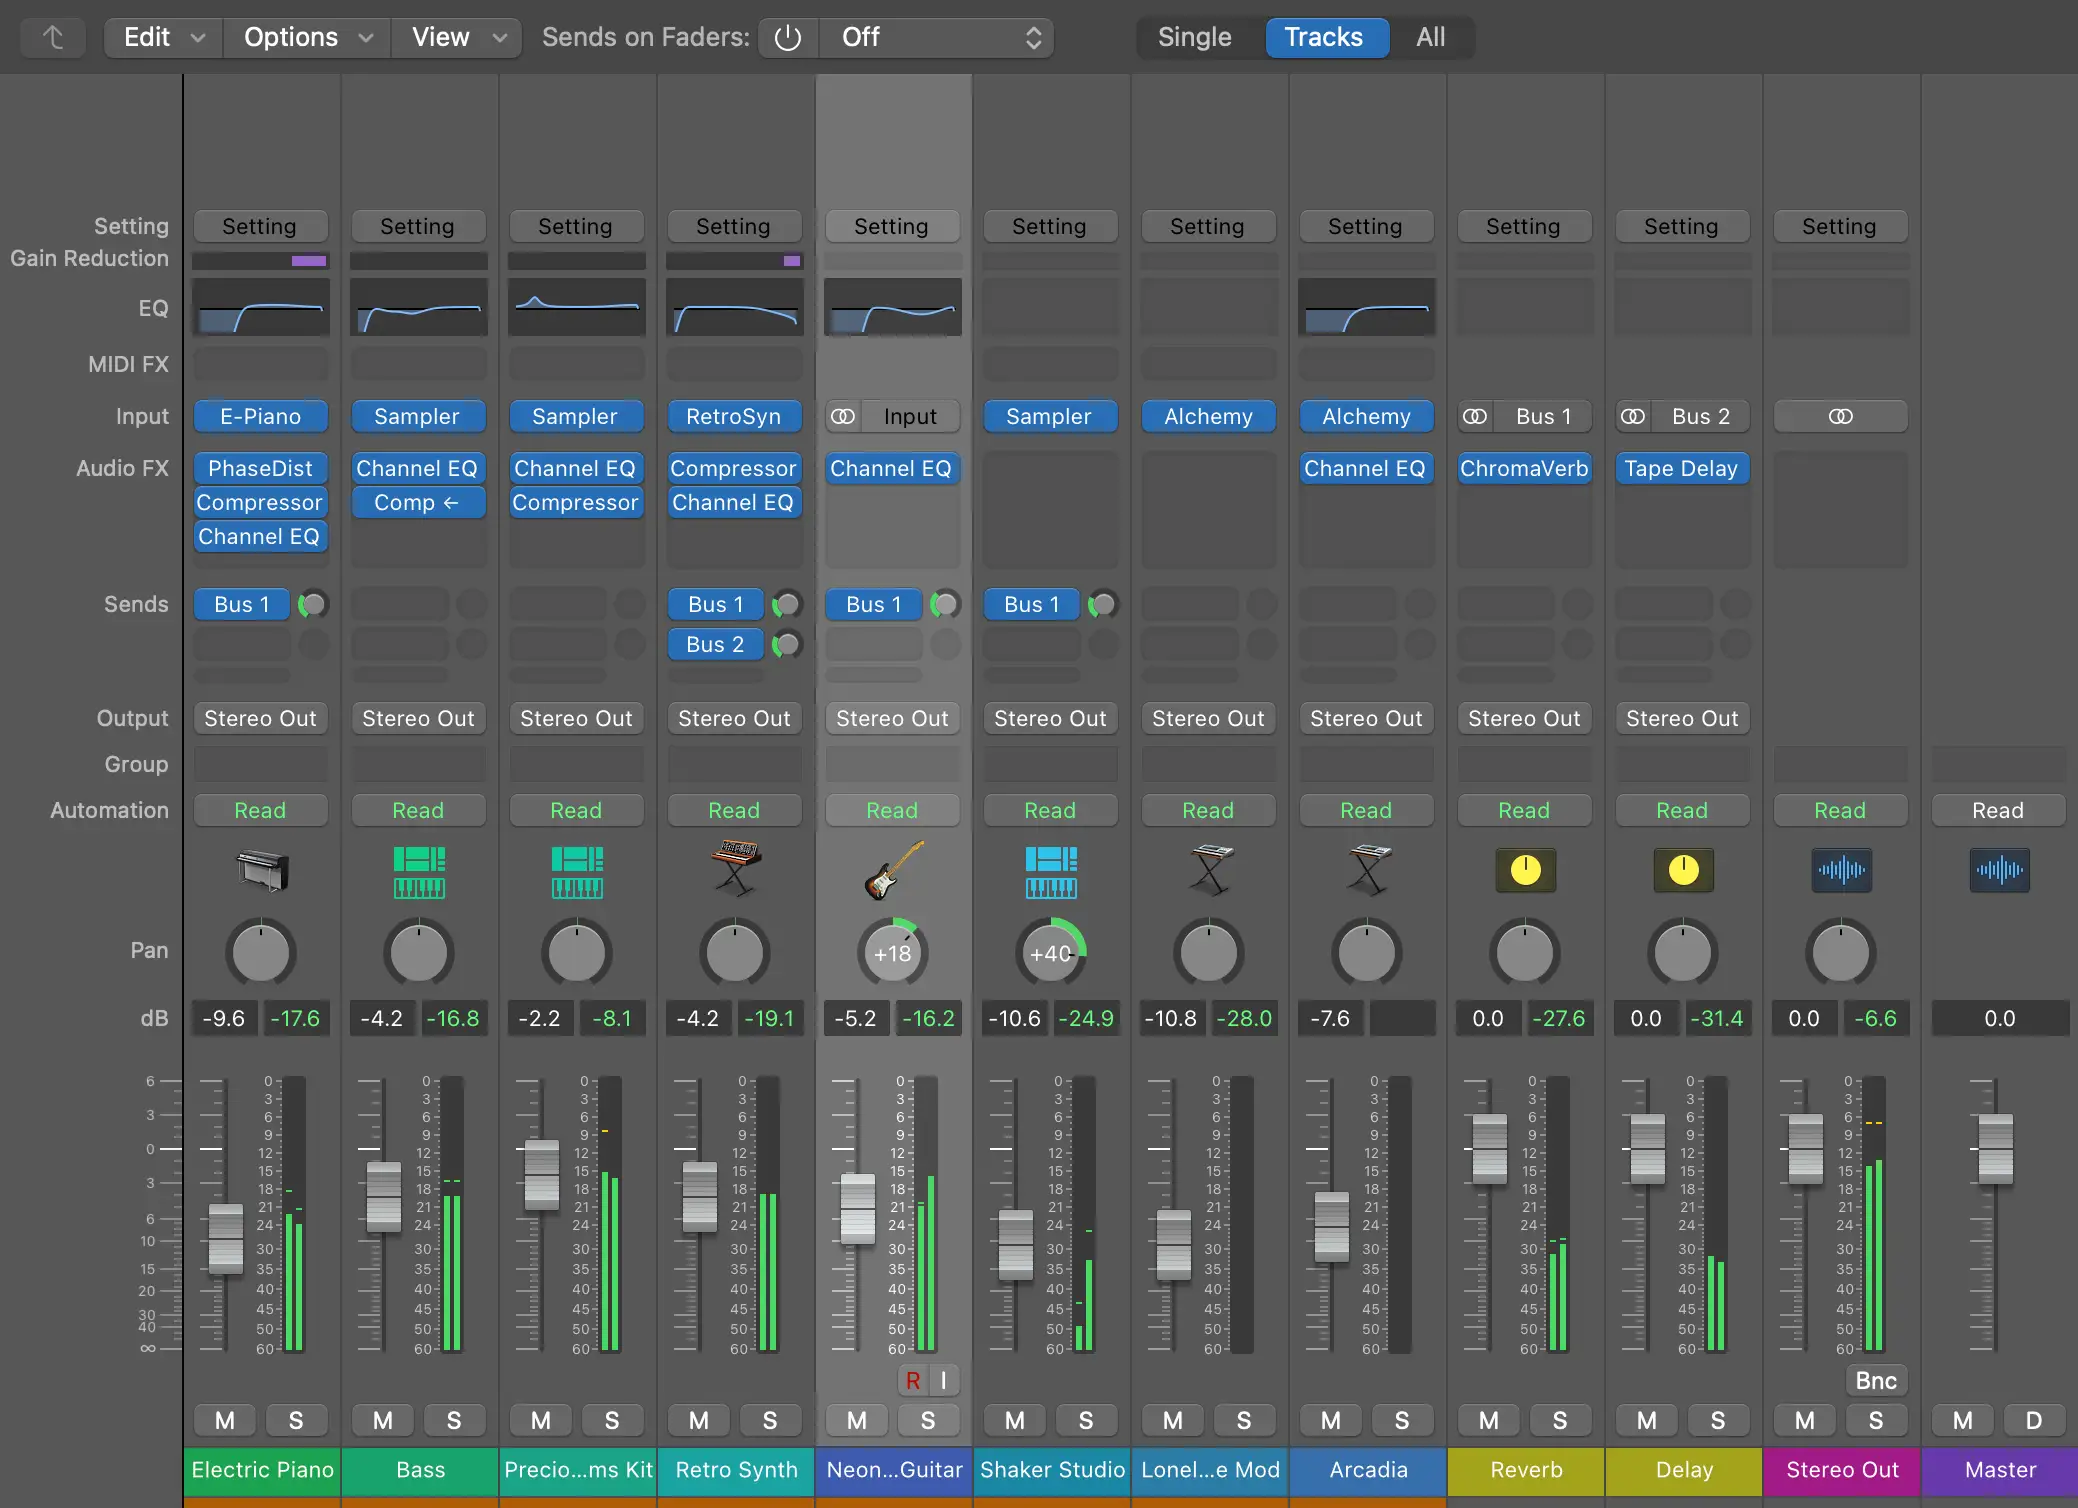Click the Bass channel -4.2 dB field
Screen dimensions: 2078x1508
381,1018
